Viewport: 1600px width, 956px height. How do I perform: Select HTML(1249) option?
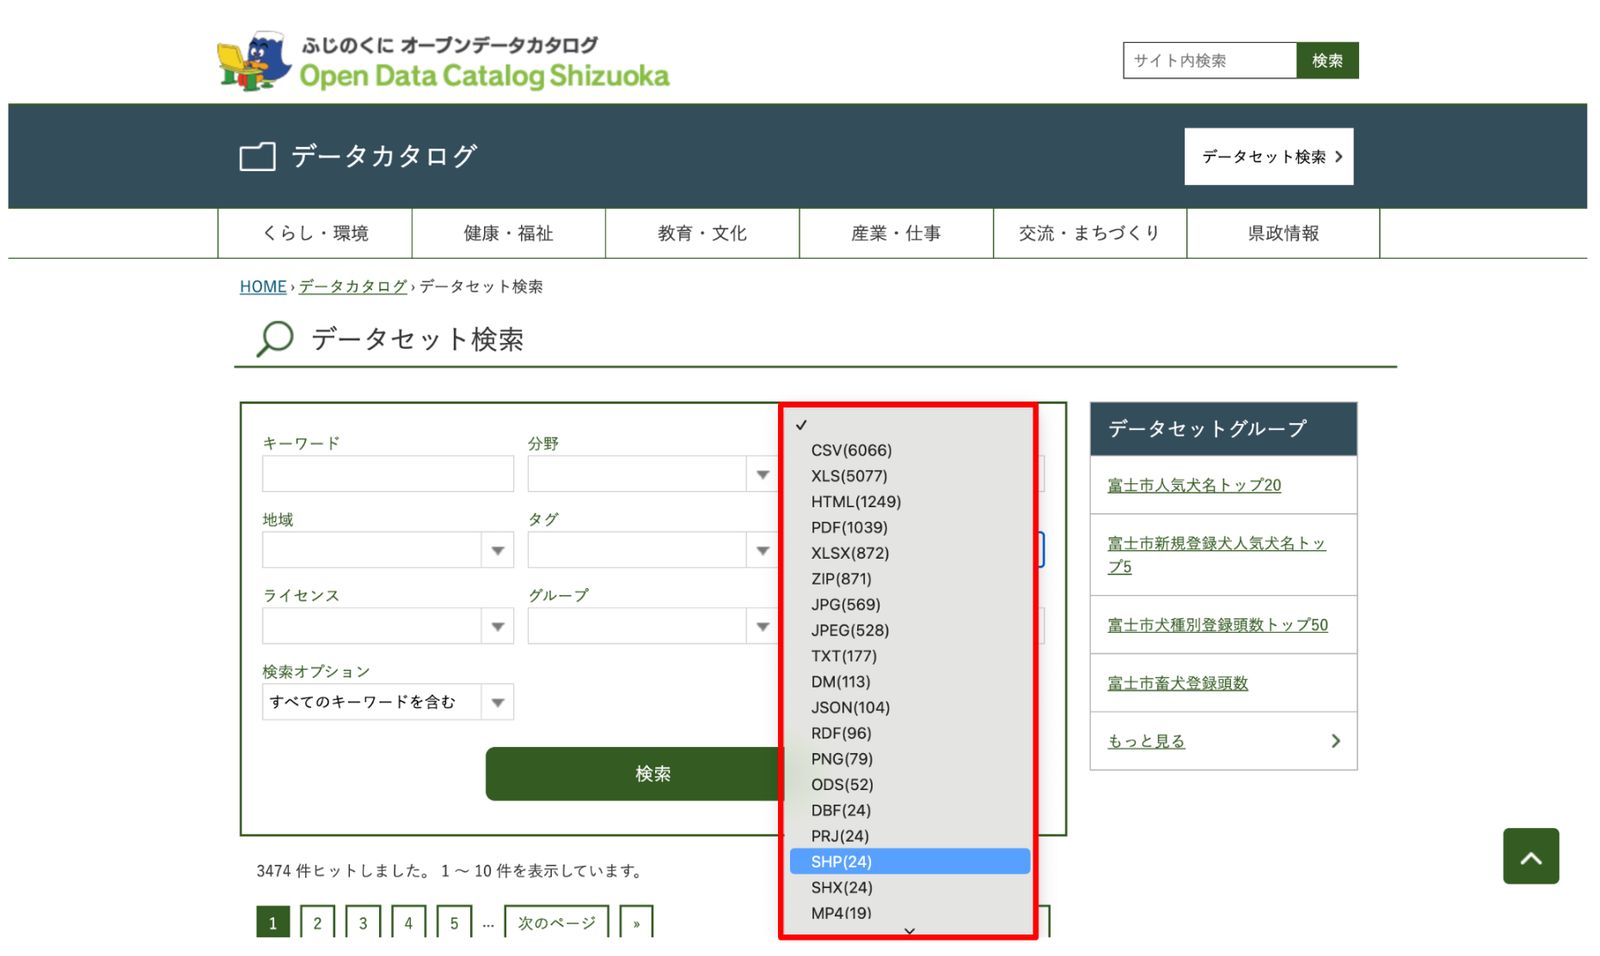(x=856, y=502)
